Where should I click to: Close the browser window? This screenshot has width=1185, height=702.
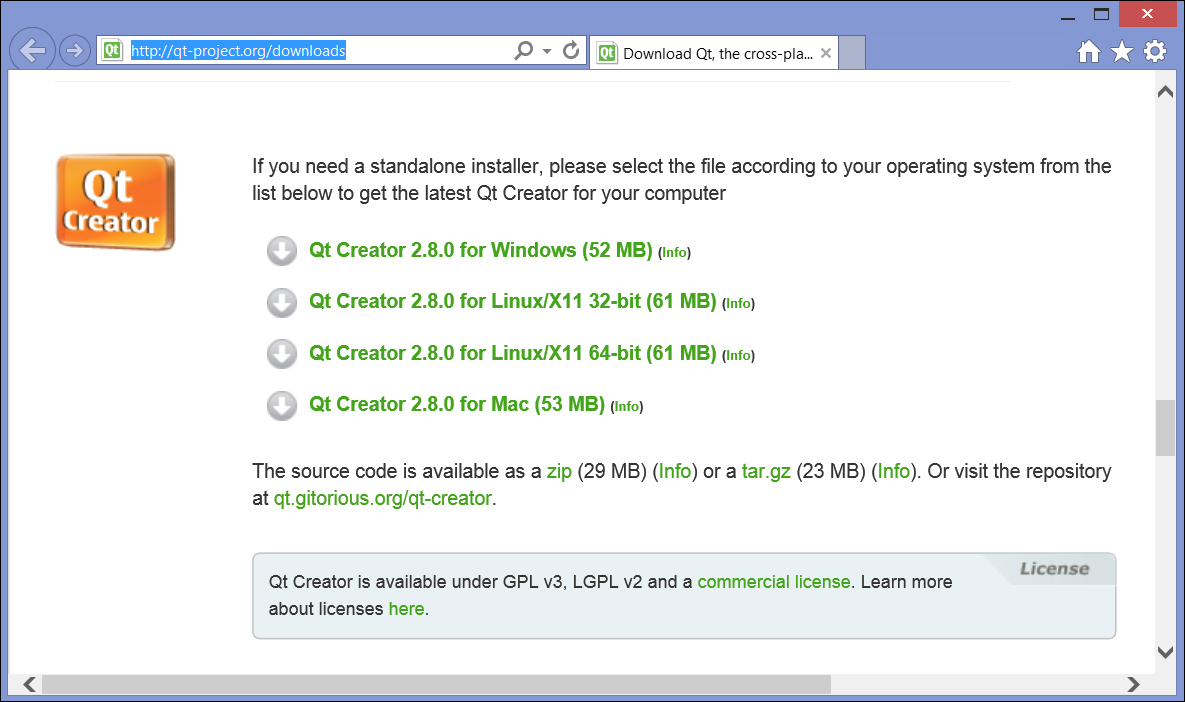pos(1147,14)
